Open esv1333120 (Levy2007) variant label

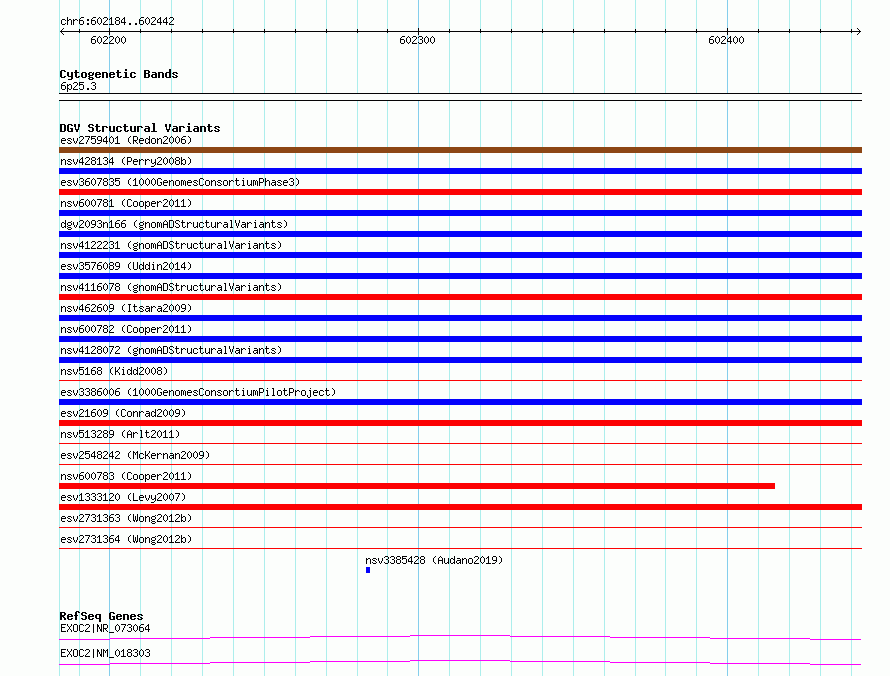click(x=123, y=497)
